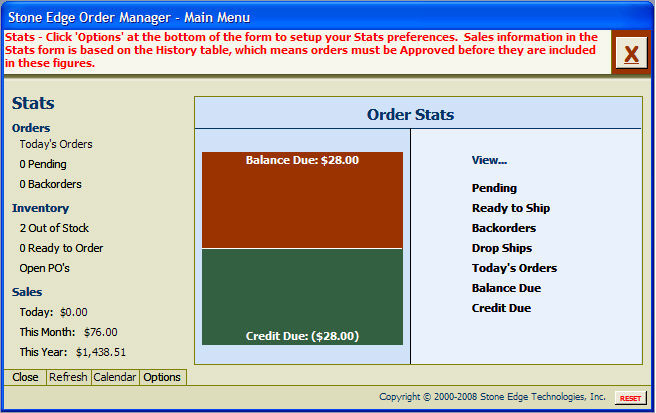
Task: Open Today's Orders in the Stats list
Action: point(56,144)
